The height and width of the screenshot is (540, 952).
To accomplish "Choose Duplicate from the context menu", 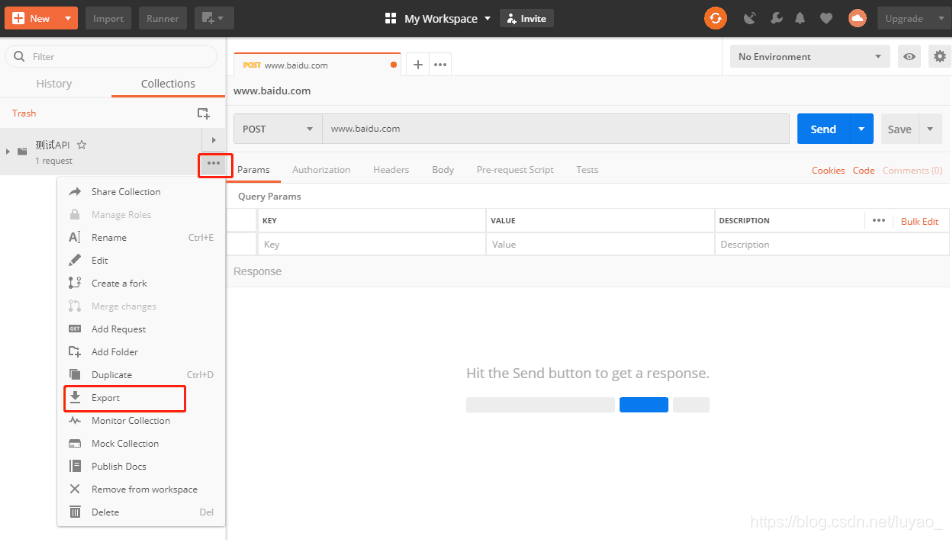I will point(141,375).
